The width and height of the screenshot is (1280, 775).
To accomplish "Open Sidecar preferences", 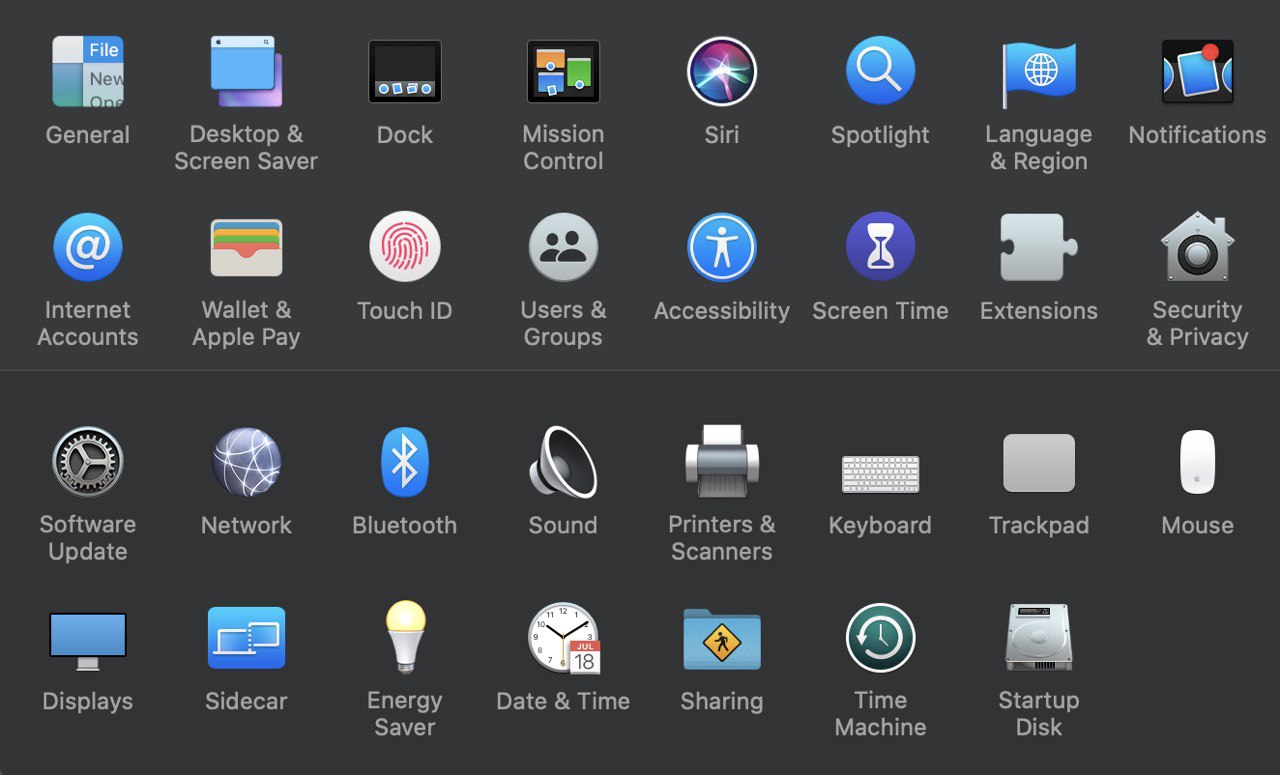I will point(246,638).
